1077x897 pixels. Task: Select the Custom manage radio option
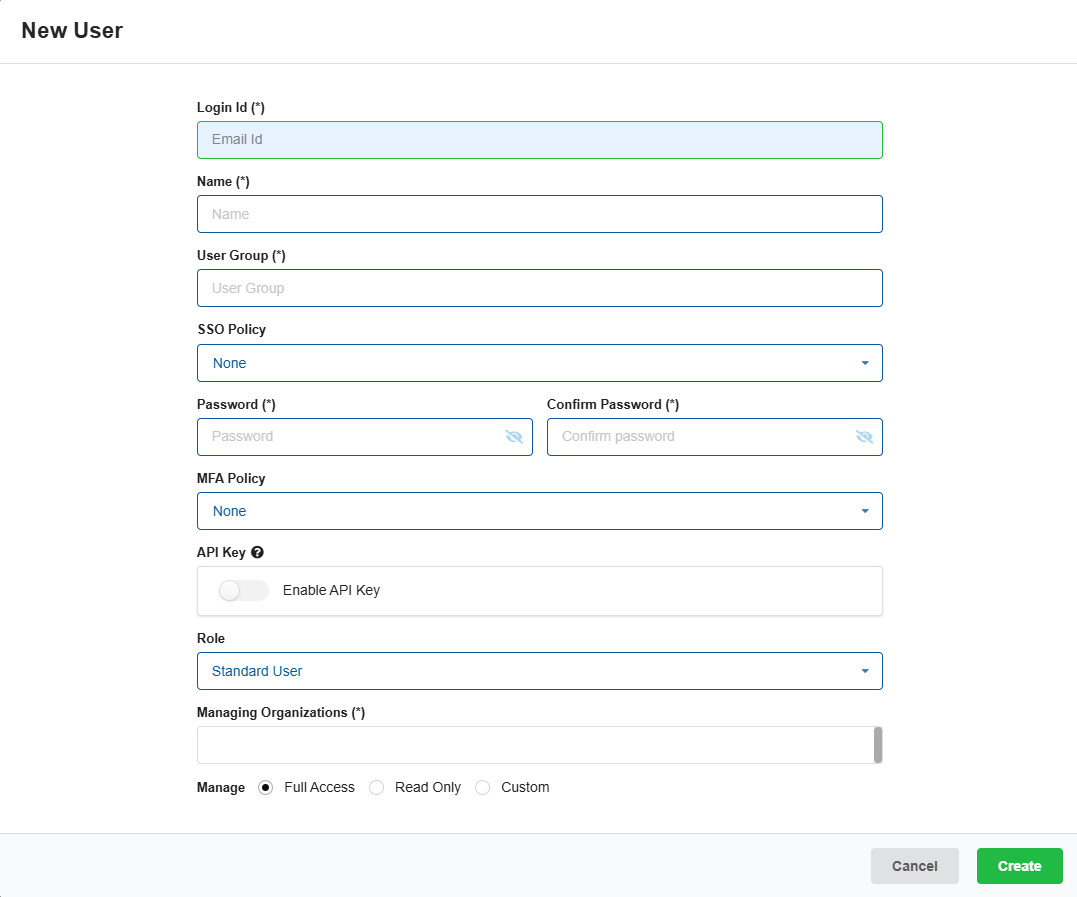click(483, 788)
